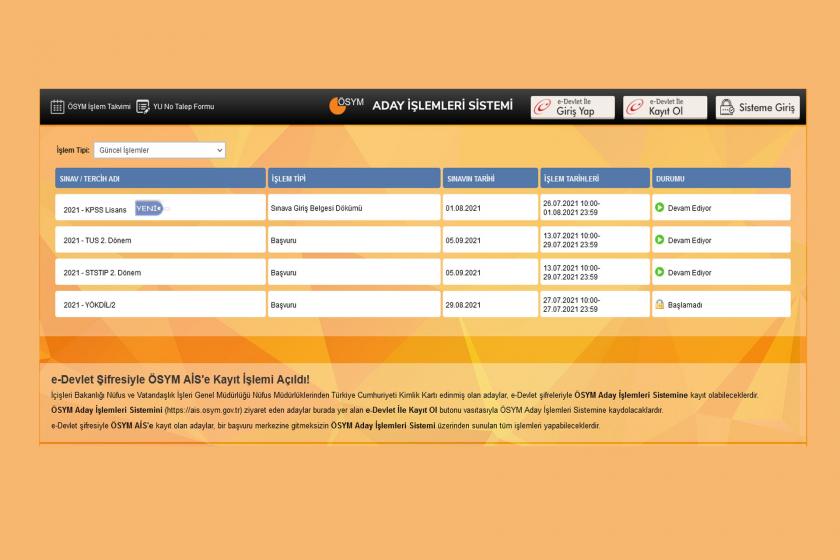
Task: Click the YENİ badge next to KPSS Lisans
Action: [149, 208]
